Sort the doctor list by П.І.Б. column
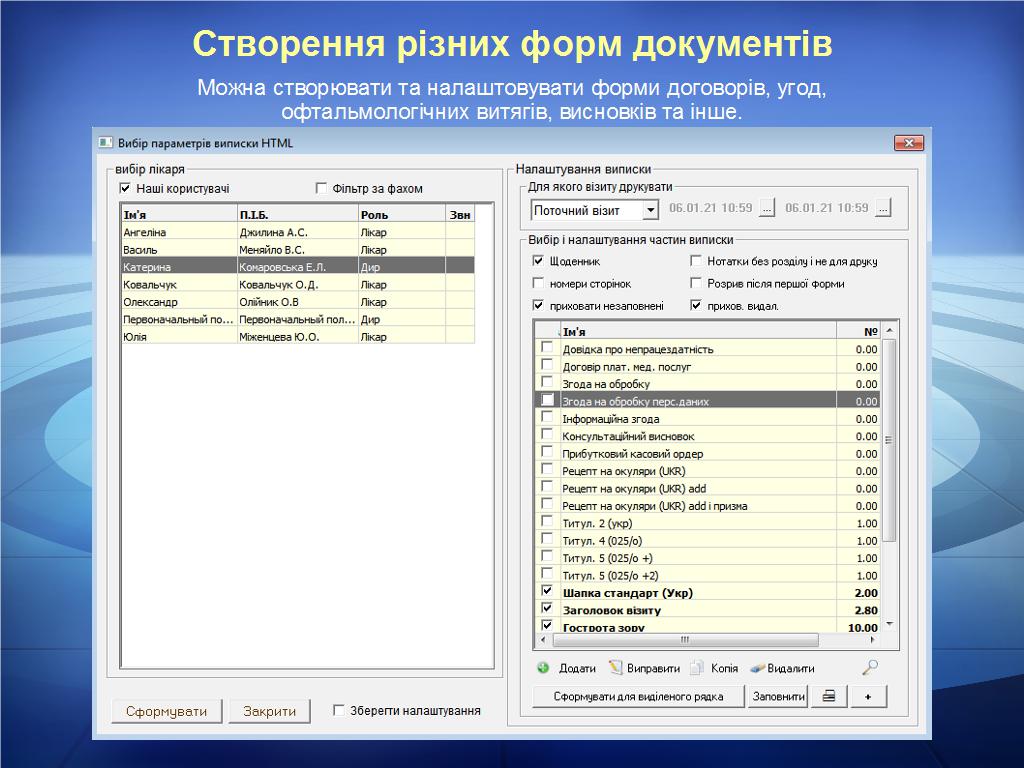Screen dimensions: 1024x768 [x=296, y=214]
